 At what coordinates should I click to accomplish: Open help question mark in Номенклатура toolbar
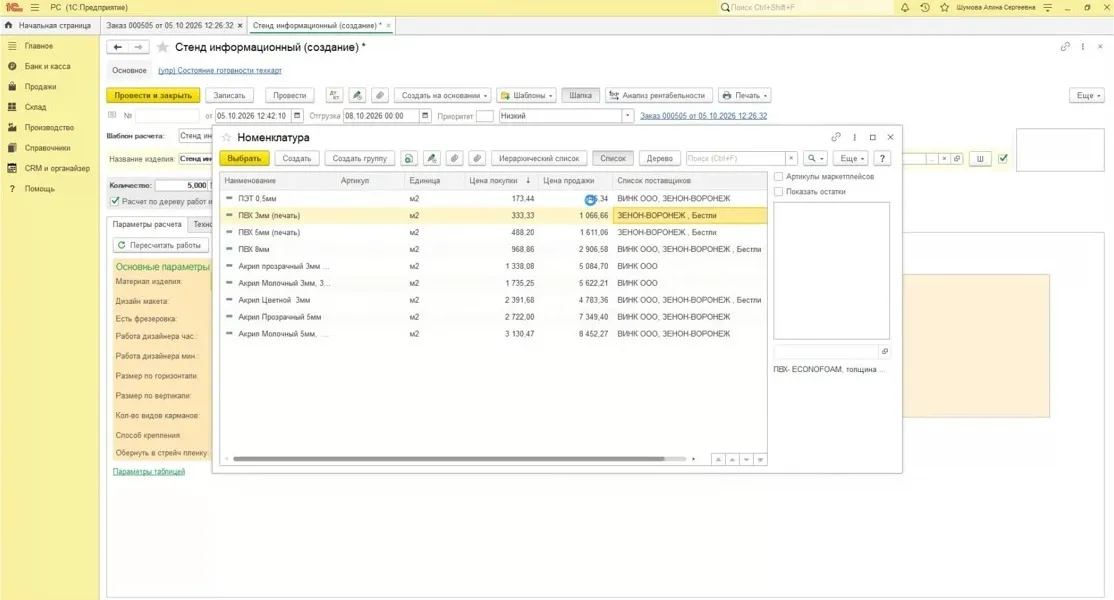pyautogui.click(x=882, y=158)
